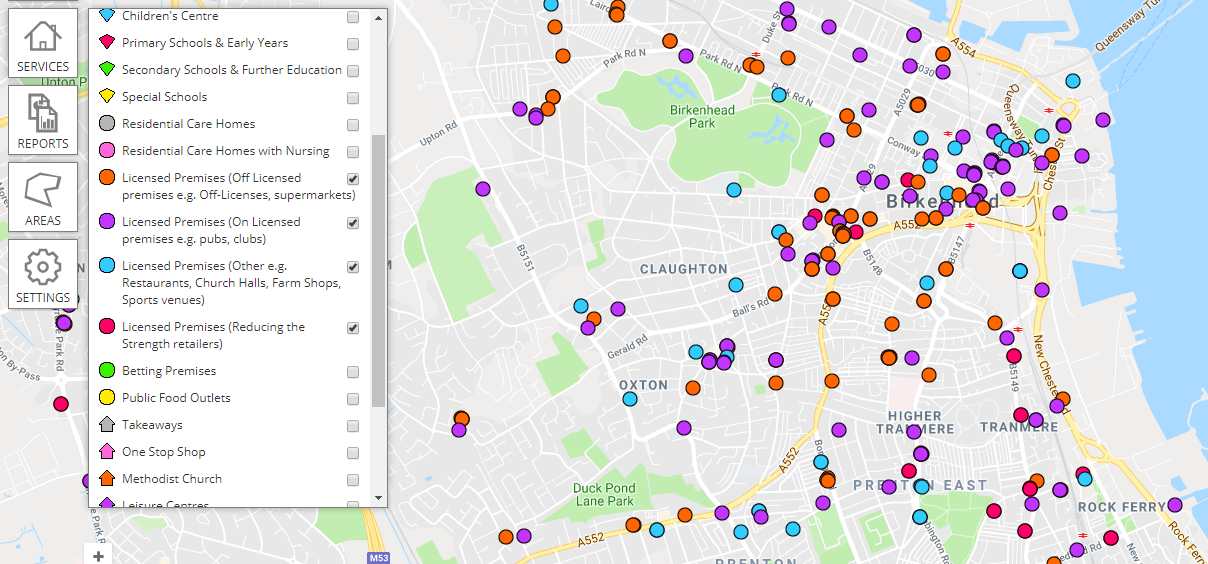Enable Primary Schools & Early Years checkbox

[x=353, y=44]
